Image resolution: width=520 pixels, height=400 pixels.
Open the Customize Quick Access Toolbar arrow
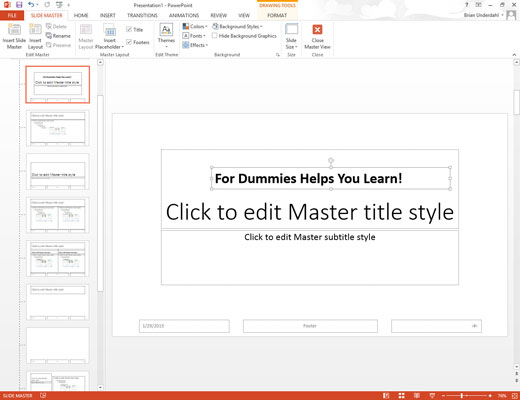coord(69,5)
